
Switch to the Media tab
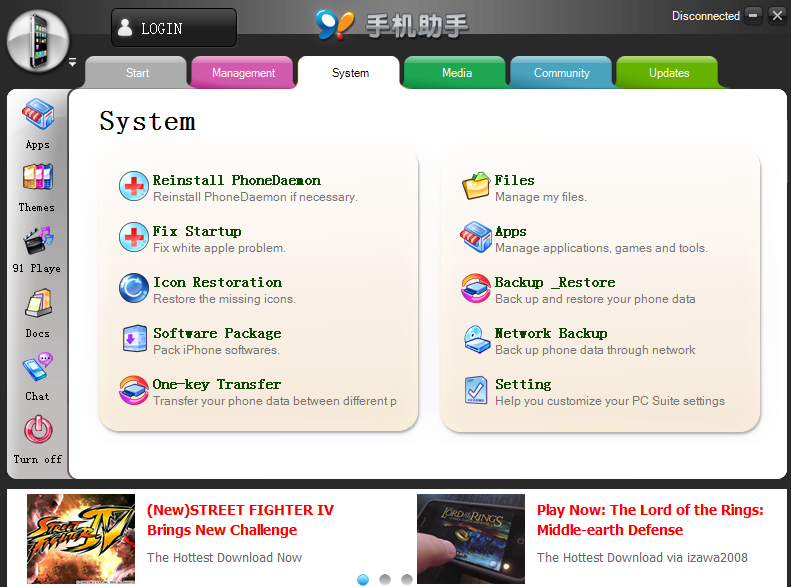point(456,73)
